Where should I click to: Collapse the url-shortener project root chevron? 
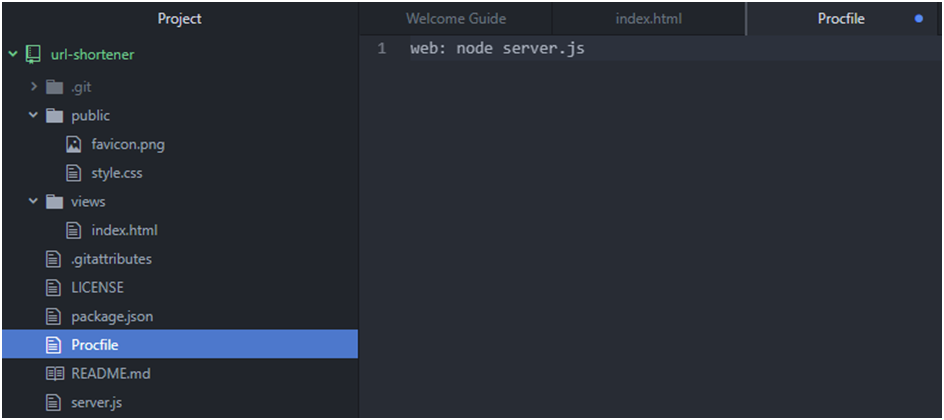click(13, 54)
